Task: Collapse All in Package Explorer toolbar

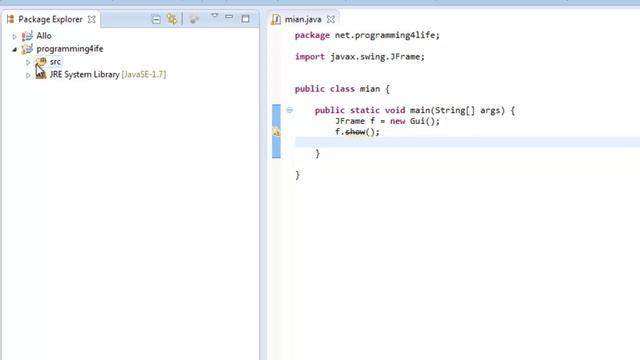Action: (x=156, y=19)
